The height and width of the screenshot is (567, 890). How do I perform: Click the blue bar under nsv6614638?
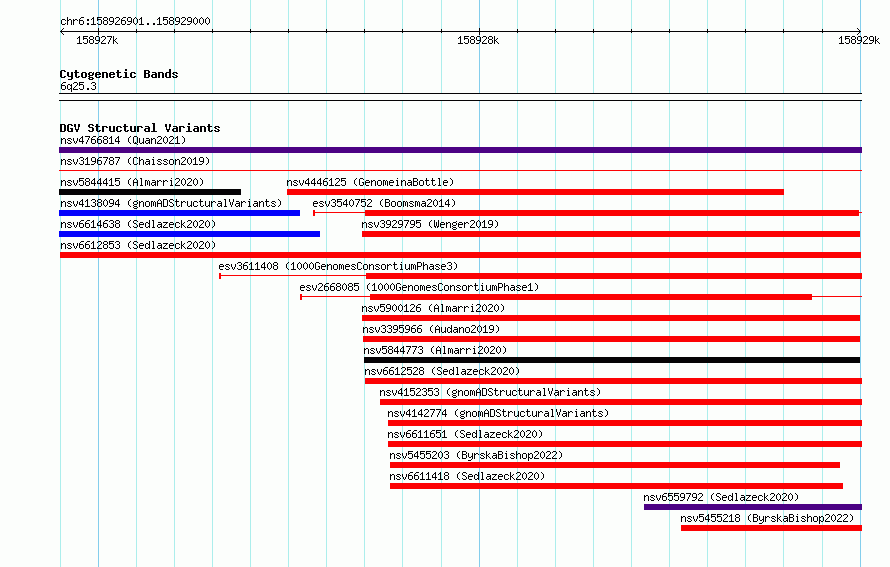(190, 234)
